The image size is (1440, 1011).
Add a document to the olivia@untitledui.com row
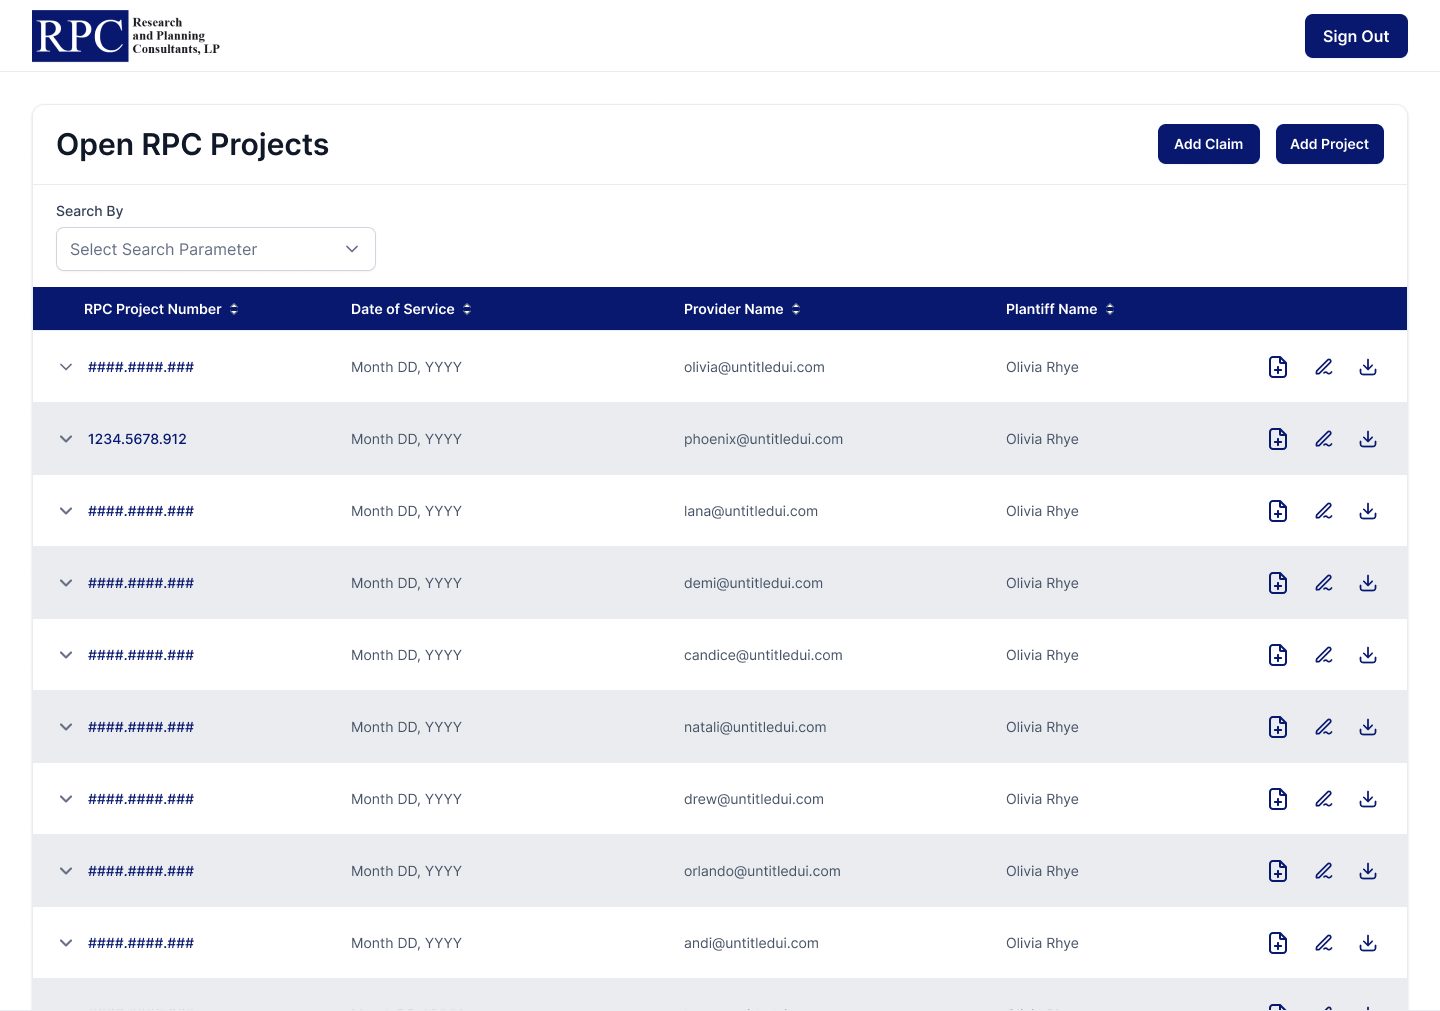pyautogui.click(x=1278, y=367)
